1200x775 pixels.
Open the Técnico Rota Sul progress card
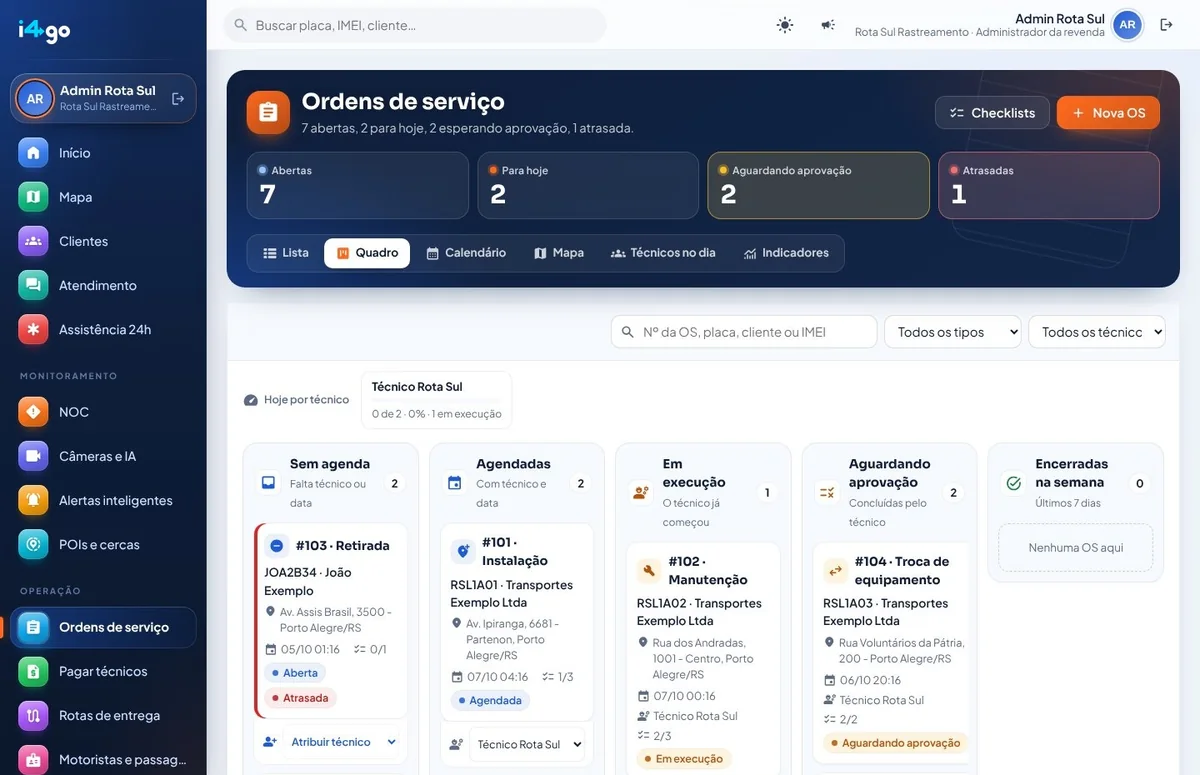(x=436, y=400)
